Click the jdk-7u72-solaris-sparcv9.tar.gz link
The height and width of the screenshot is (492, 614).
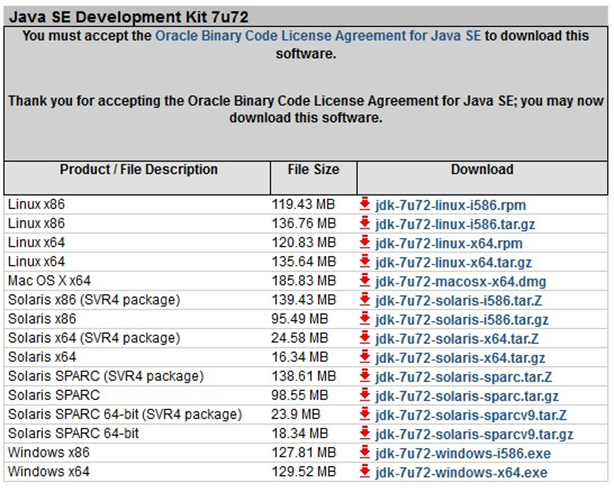coord(474,433)
